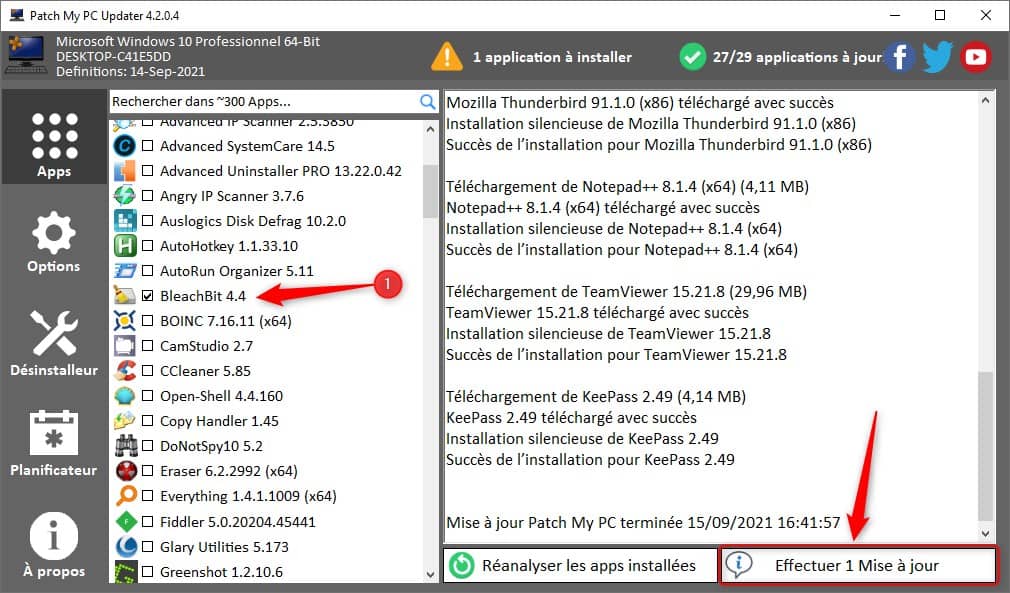Screen dimensions: 1010x593
Task: Click the Fiddler green diamond icon
Action: click(124, 522)
